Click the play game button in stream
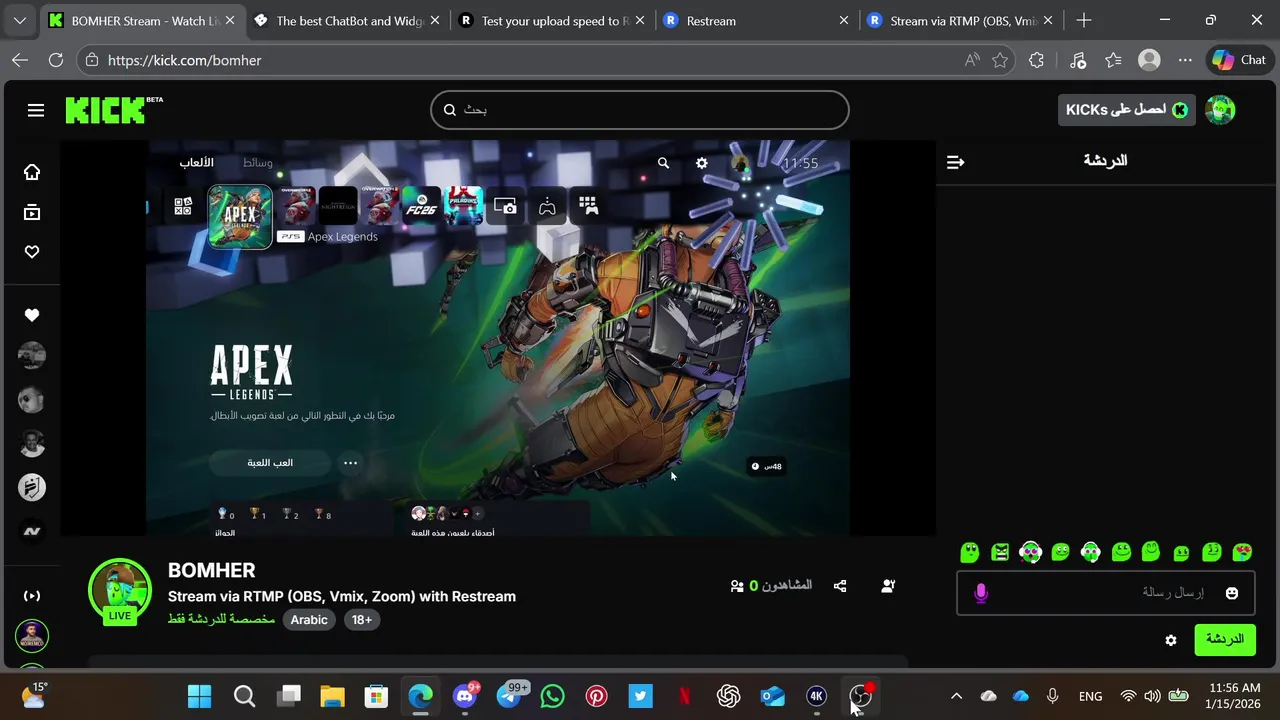1280x720 pixels. click(270, 463)
